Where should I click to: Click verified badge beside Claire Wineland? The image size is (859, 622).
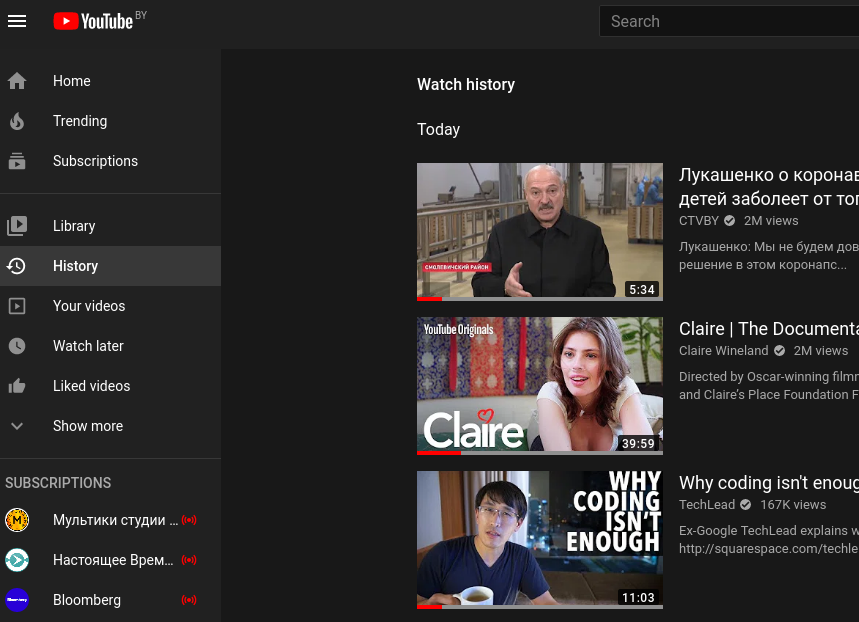pos(780,351)
